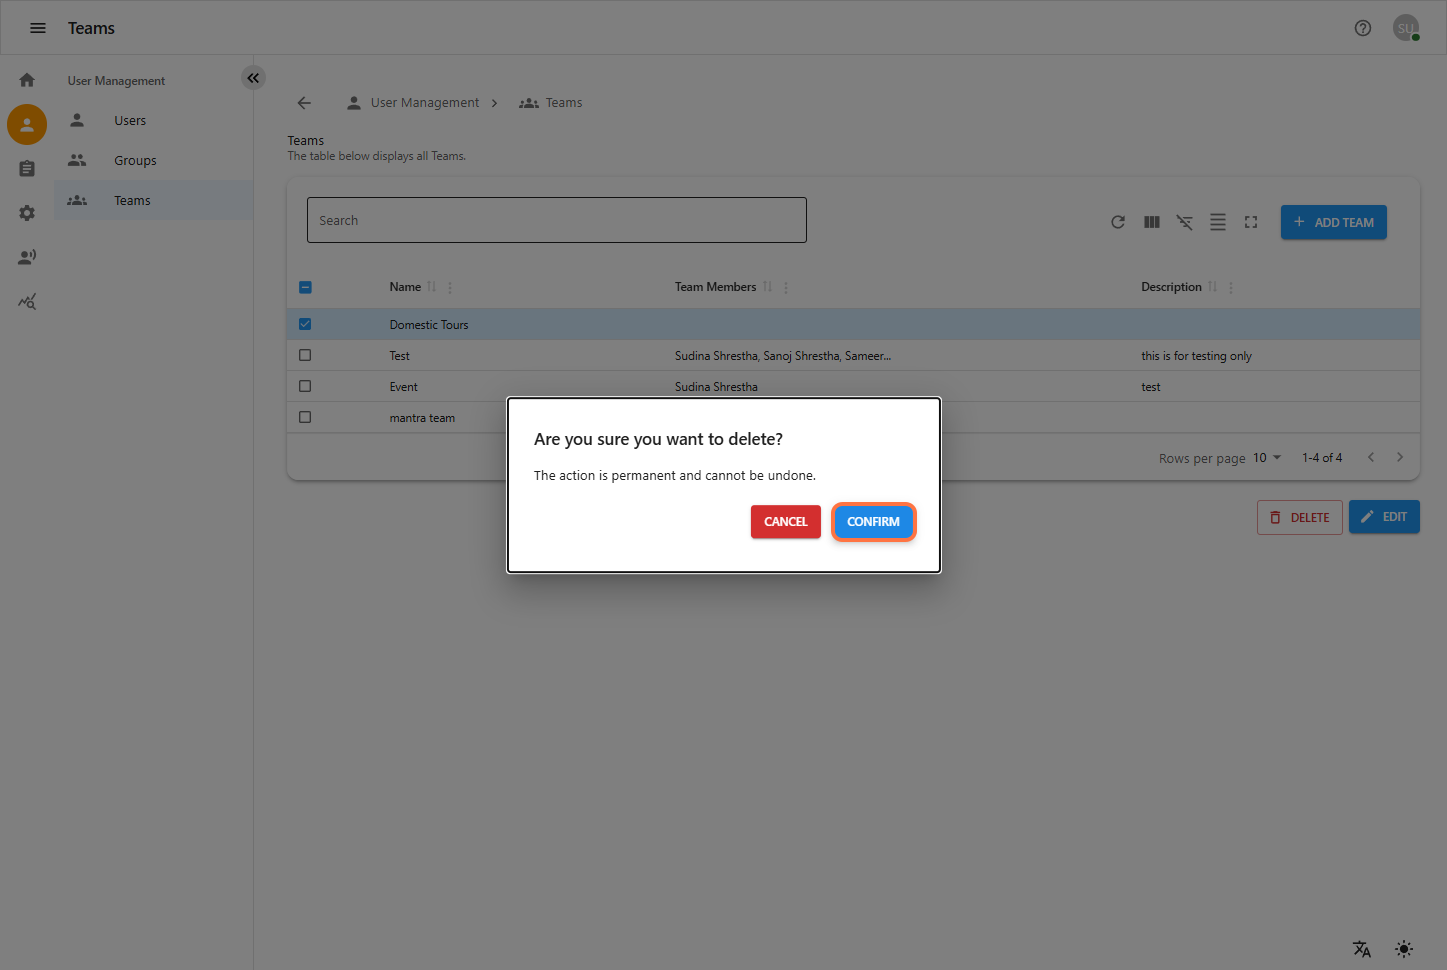Open the language translate icon
The width and height of the screenshot is (1447, 970).
pyautogui.click(x=1362, y=949)
